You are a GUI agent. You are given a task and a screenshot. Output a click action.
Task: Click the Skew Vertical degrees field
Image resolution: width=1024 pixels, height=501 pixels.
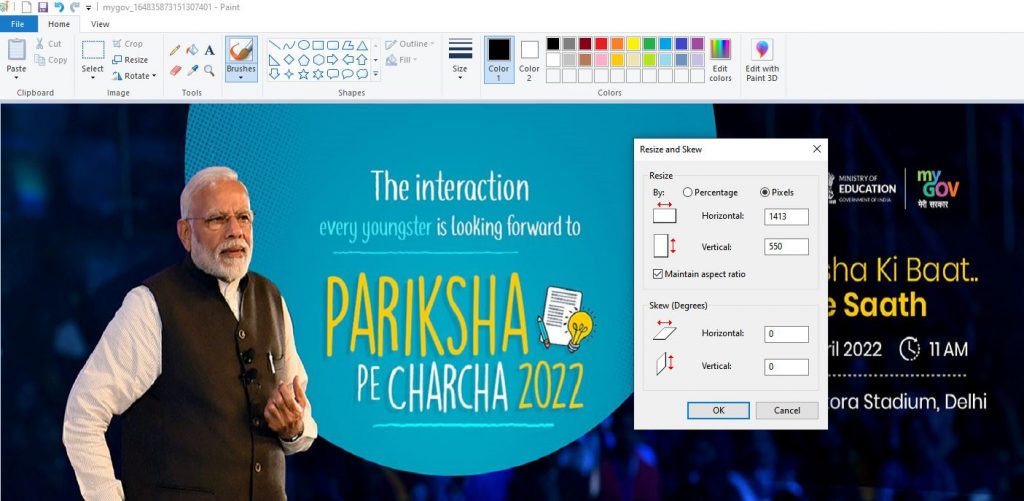786,367
